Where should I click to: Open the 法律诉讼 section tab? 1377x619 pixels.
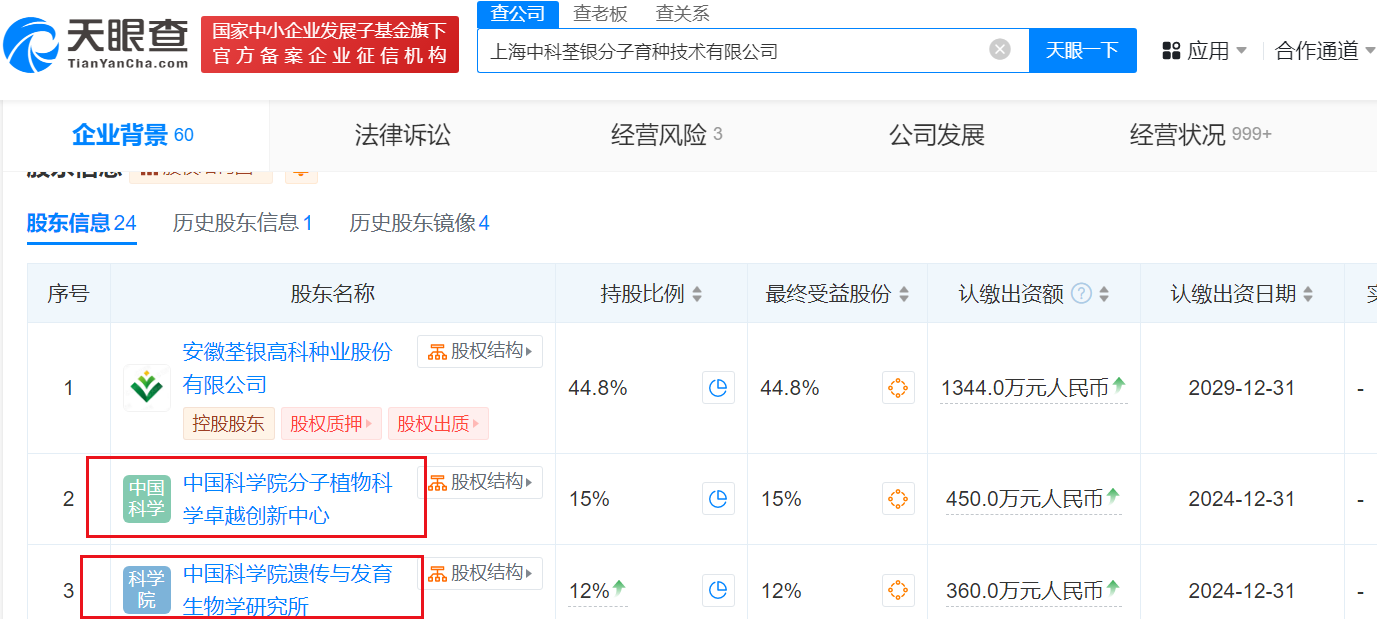pyautogui.click(x=403, y=135)
